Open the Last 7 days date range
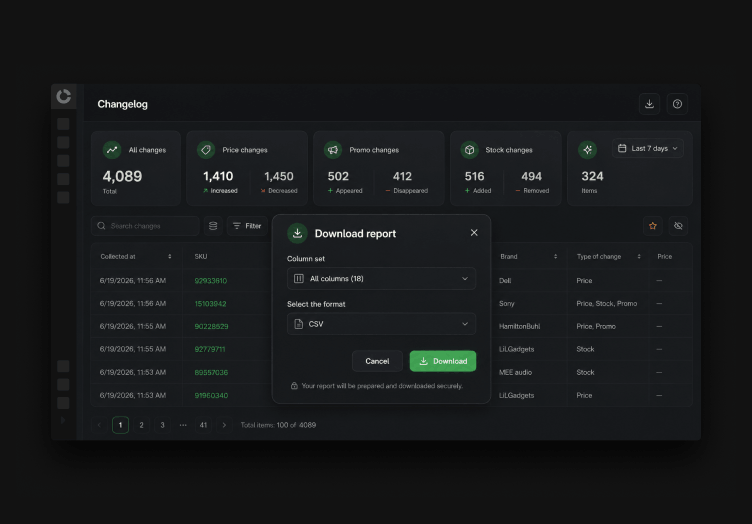 point(647,149)
